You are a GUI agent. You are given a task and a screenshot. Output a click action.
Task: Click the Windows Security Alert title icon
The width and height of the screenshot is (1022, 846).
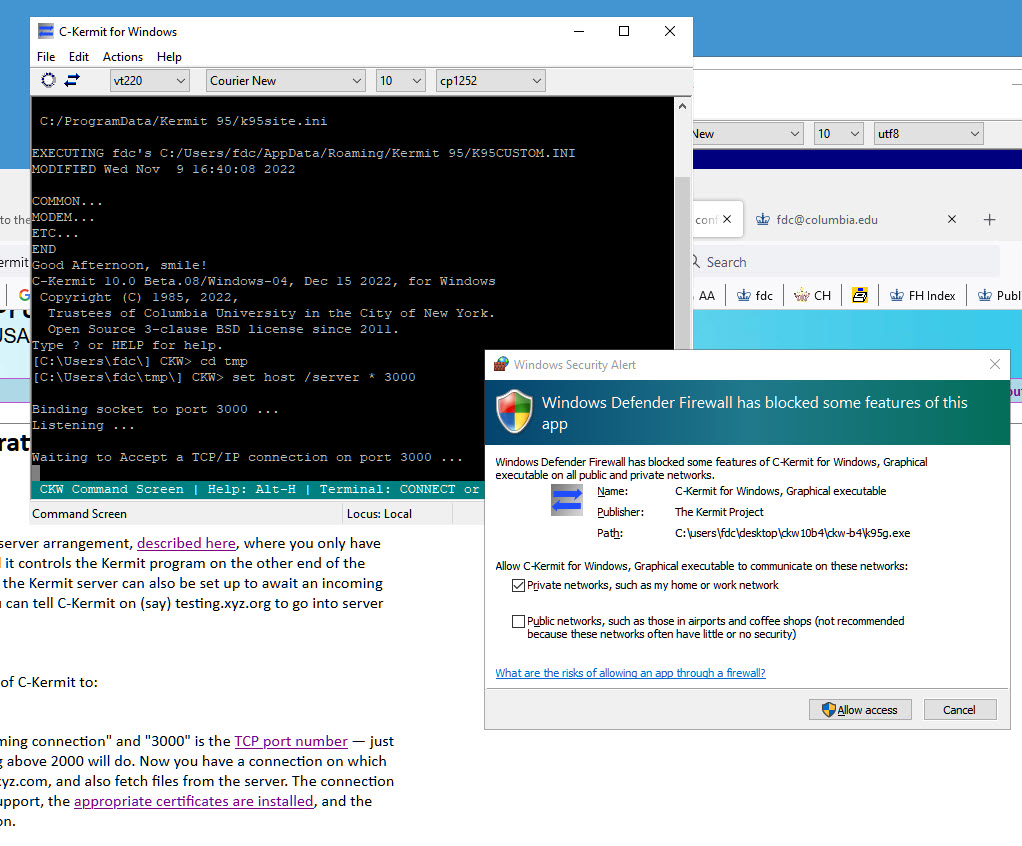[501, 364]
